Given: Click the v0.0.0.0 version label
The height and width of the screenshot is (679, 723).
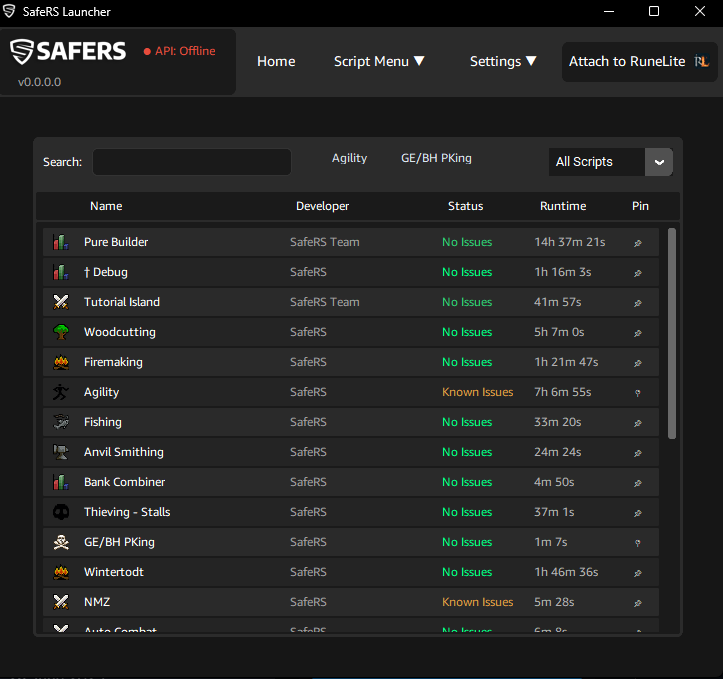Looking at the screenshot, I should [x=39, y=82].
